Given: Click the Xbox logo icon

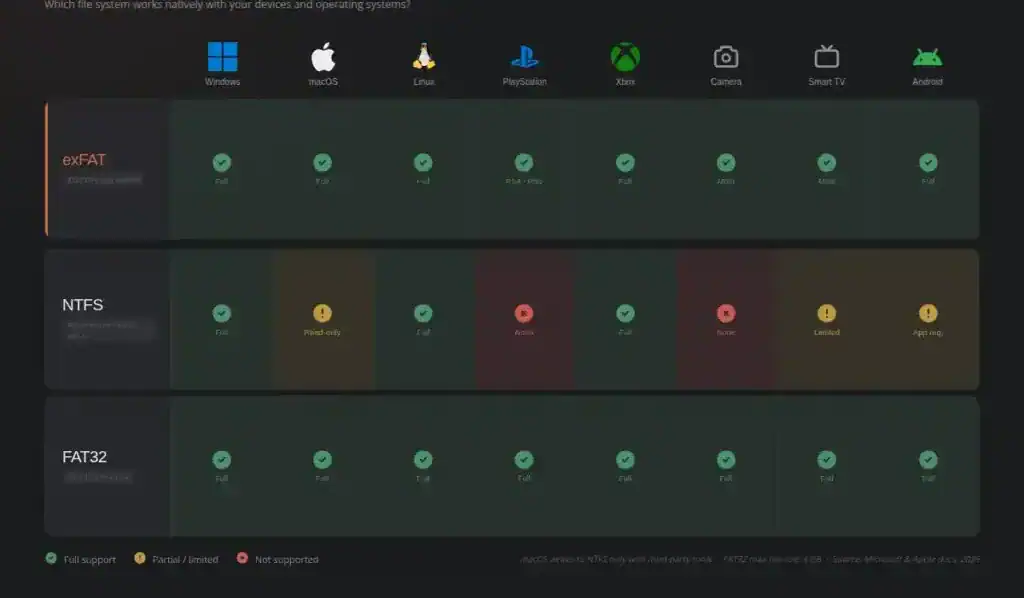Looking at the screenshot, I should point(625,57).
